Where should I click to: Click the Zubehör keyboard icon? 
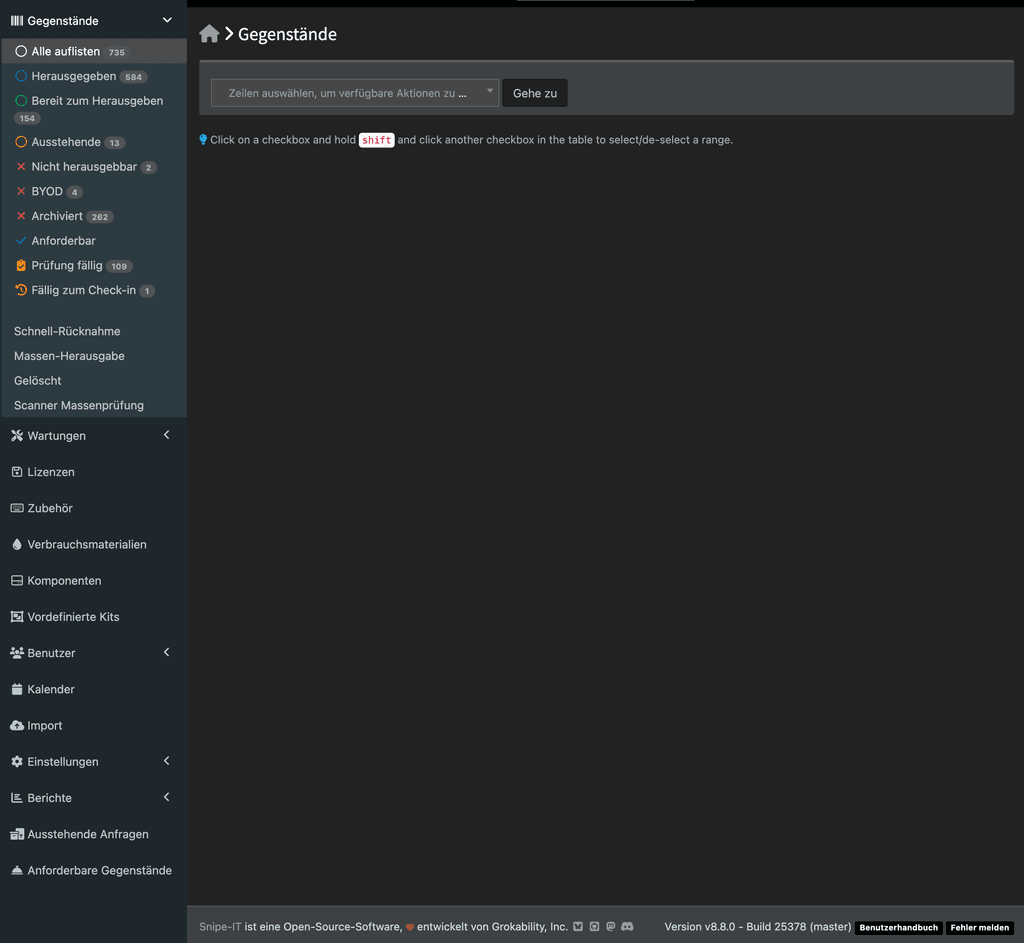tap(17, 508)
